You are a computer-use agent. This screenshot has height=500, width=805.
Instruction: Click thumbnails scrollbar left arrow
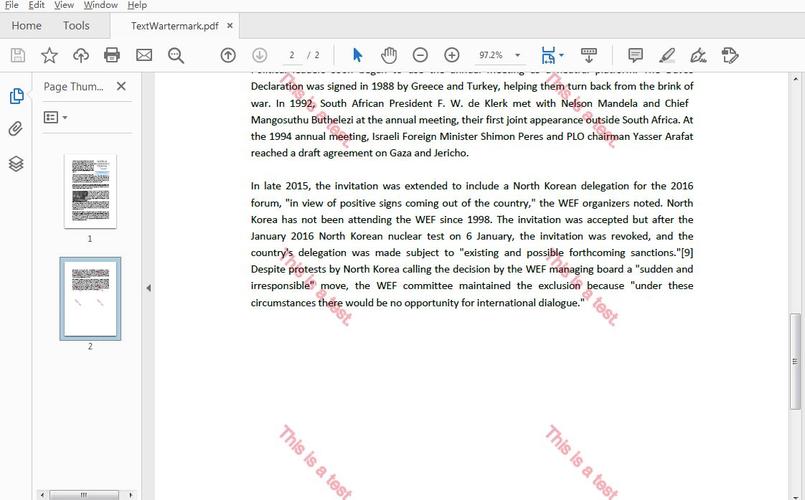click(42, 495)
